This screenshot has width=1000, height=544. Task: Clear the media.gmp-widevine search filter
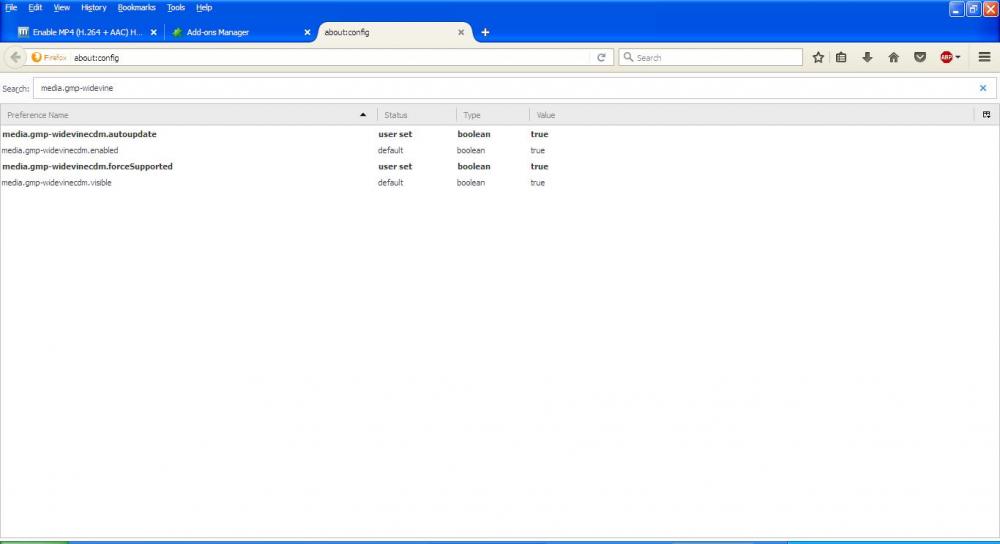coord(982,88)
